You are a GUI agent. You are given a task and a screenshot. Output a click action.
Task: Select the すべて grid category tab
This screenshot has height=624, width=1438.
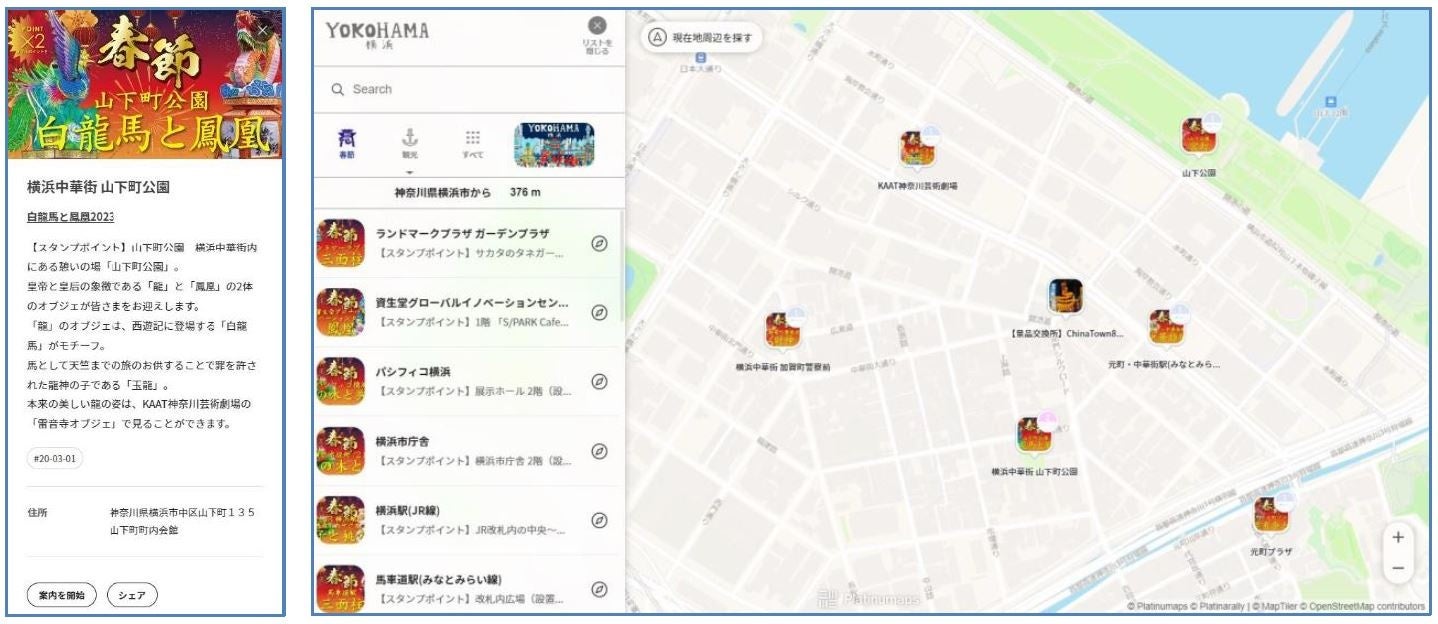coord(473,145)
